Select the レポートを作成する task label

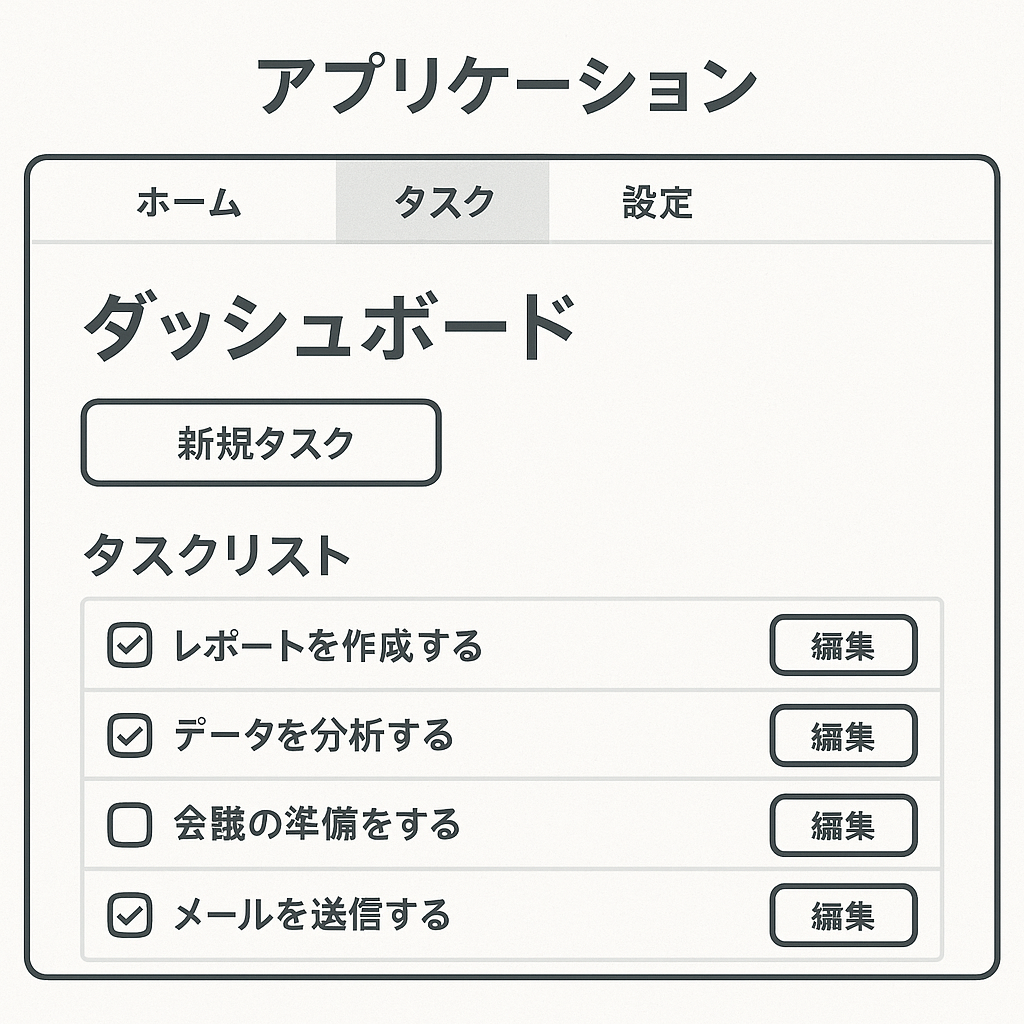click(328, 646)
